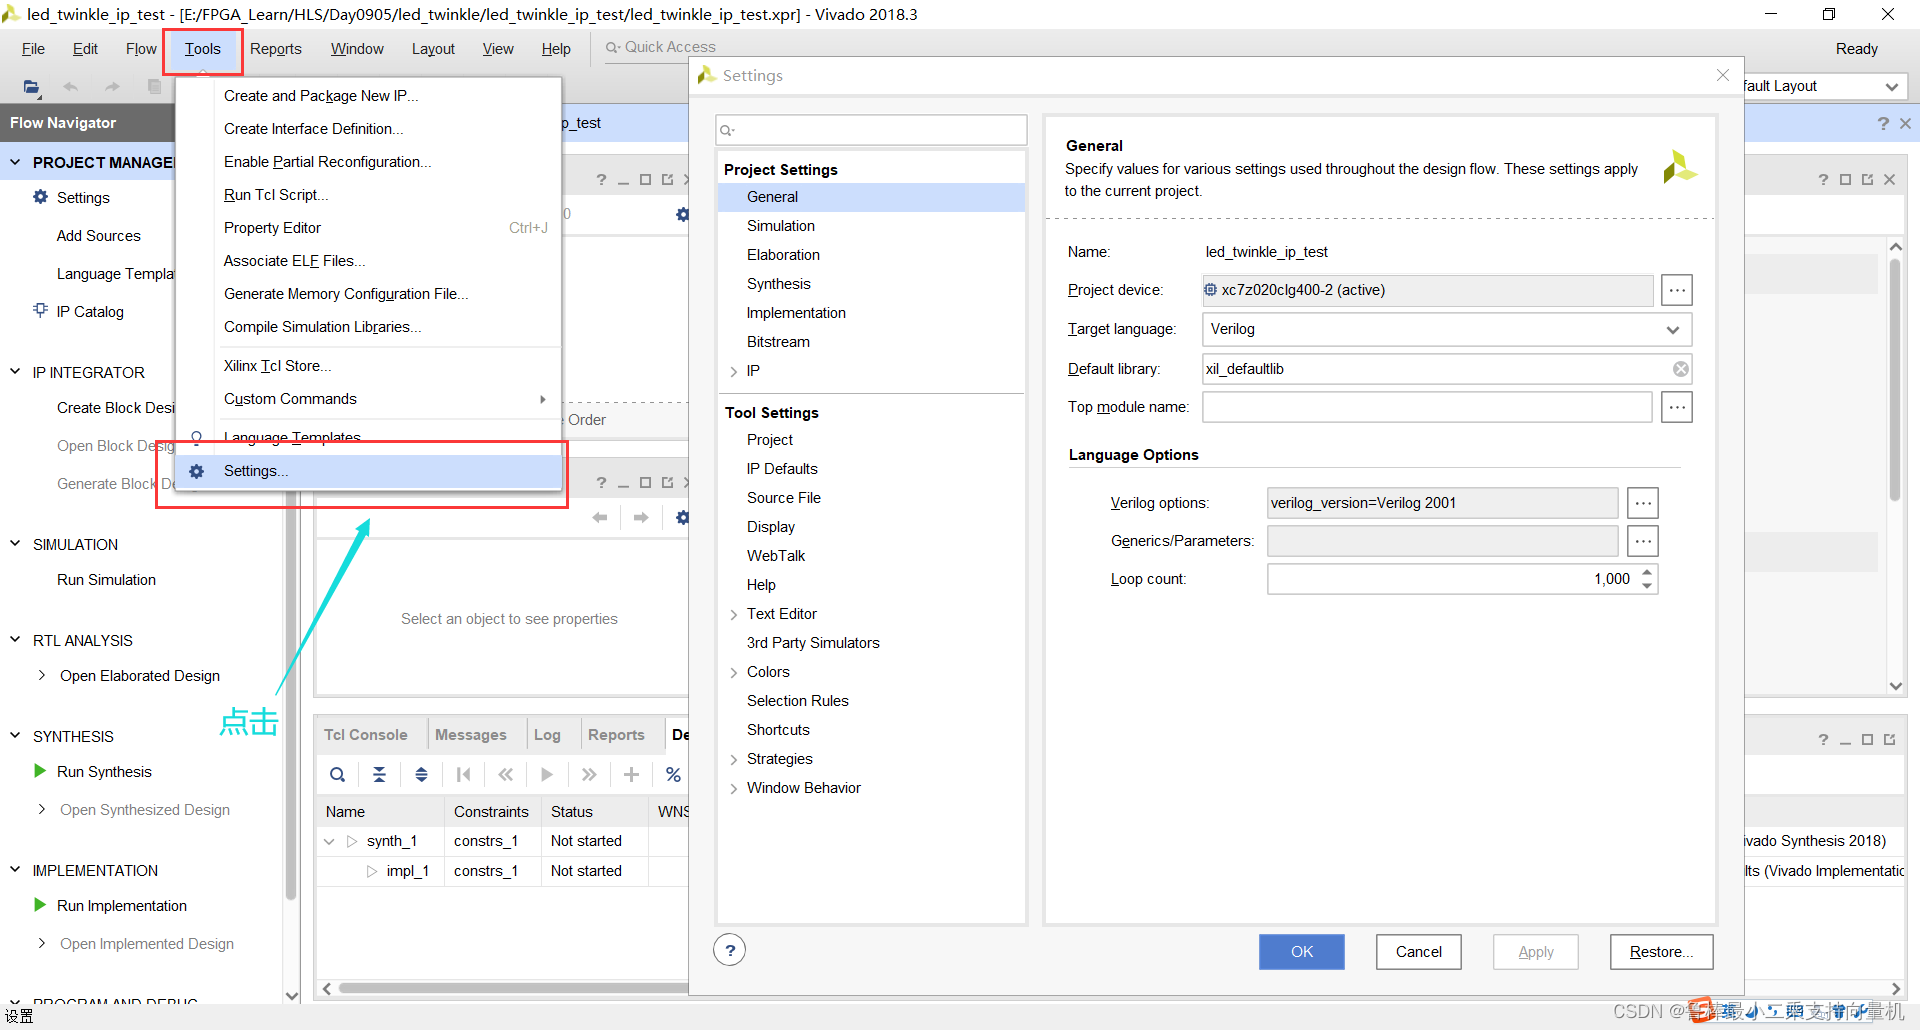Select Source File under Tool Settings
Viewport: 1920px width, 1030px height.
point(784,498)
